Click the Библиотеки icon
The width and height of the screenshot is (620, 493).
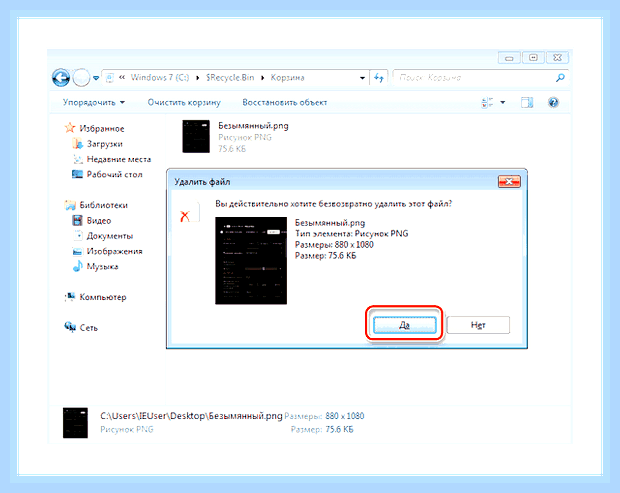(x=70, y=204)
